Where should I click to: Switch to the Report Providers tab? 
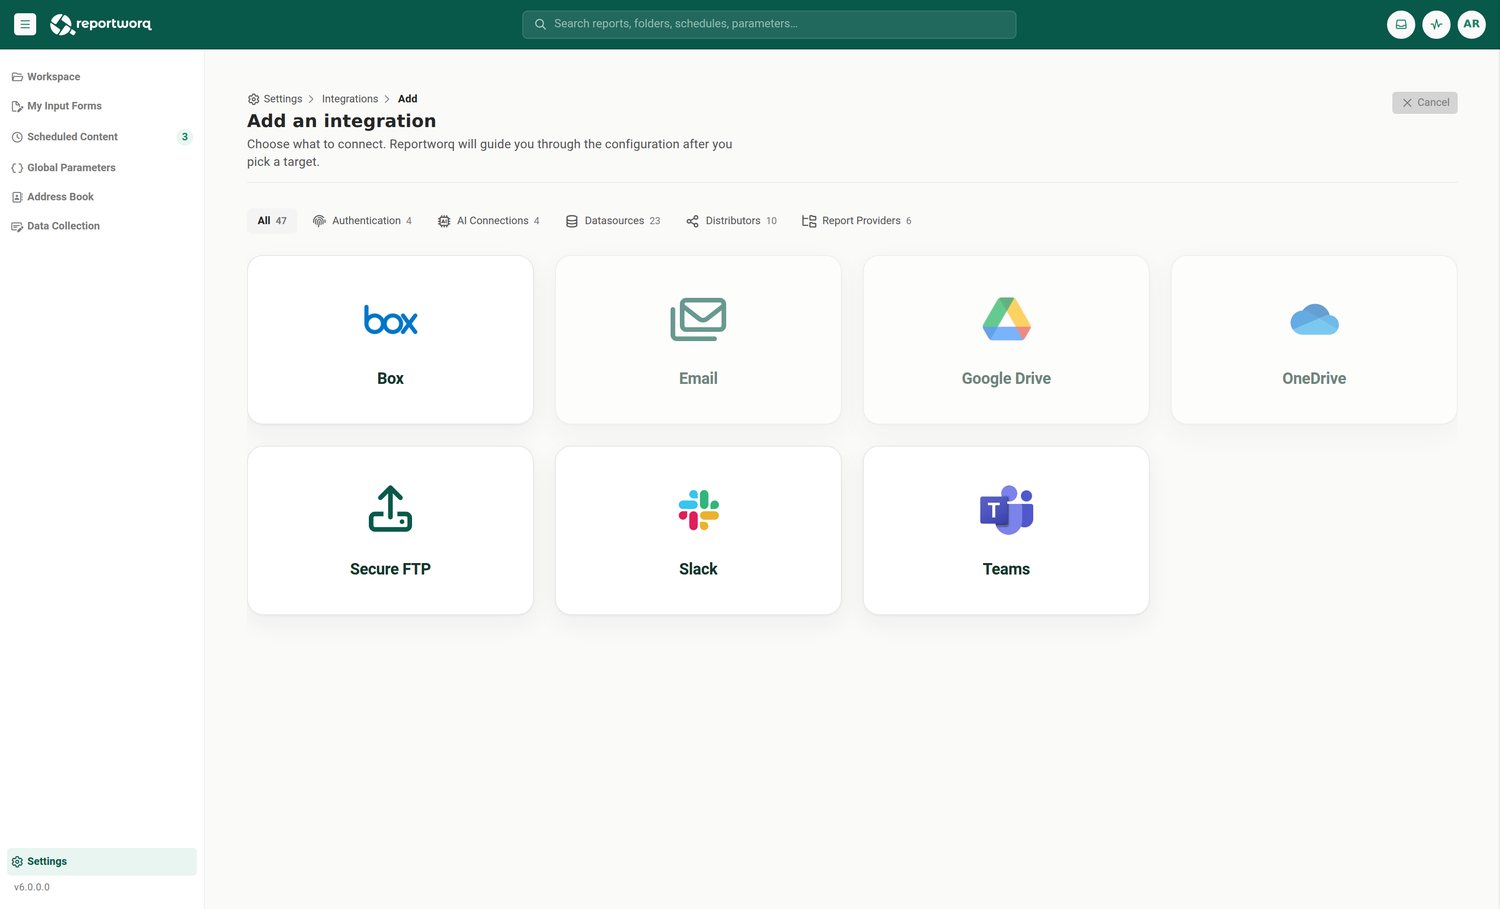click(856, 221)
